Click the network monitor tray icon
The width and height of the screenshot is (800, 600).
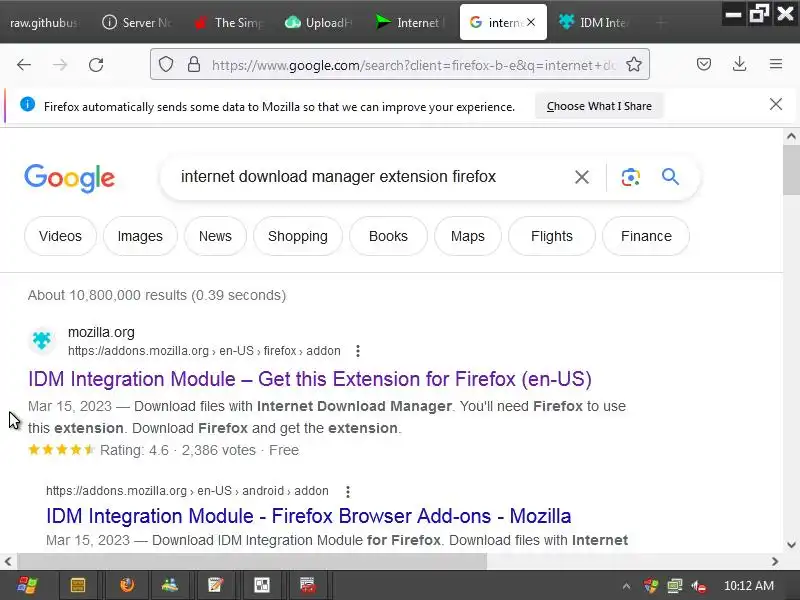click(675, 586)
